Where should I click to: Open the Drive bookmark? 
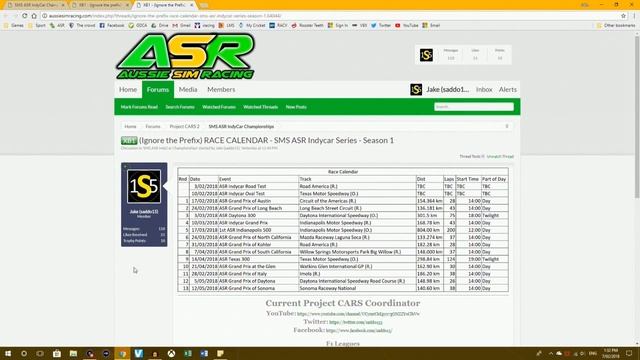160,25
